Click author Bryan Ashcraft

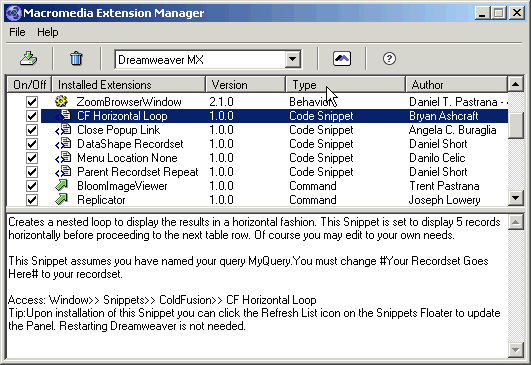[x=444, y=116]
